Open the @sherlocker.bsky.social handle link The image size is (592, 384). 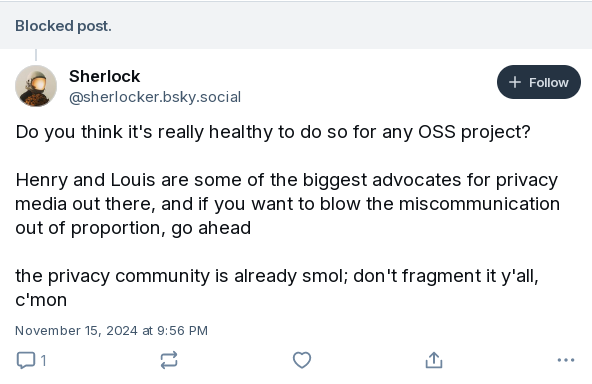[x=155, y=97]
